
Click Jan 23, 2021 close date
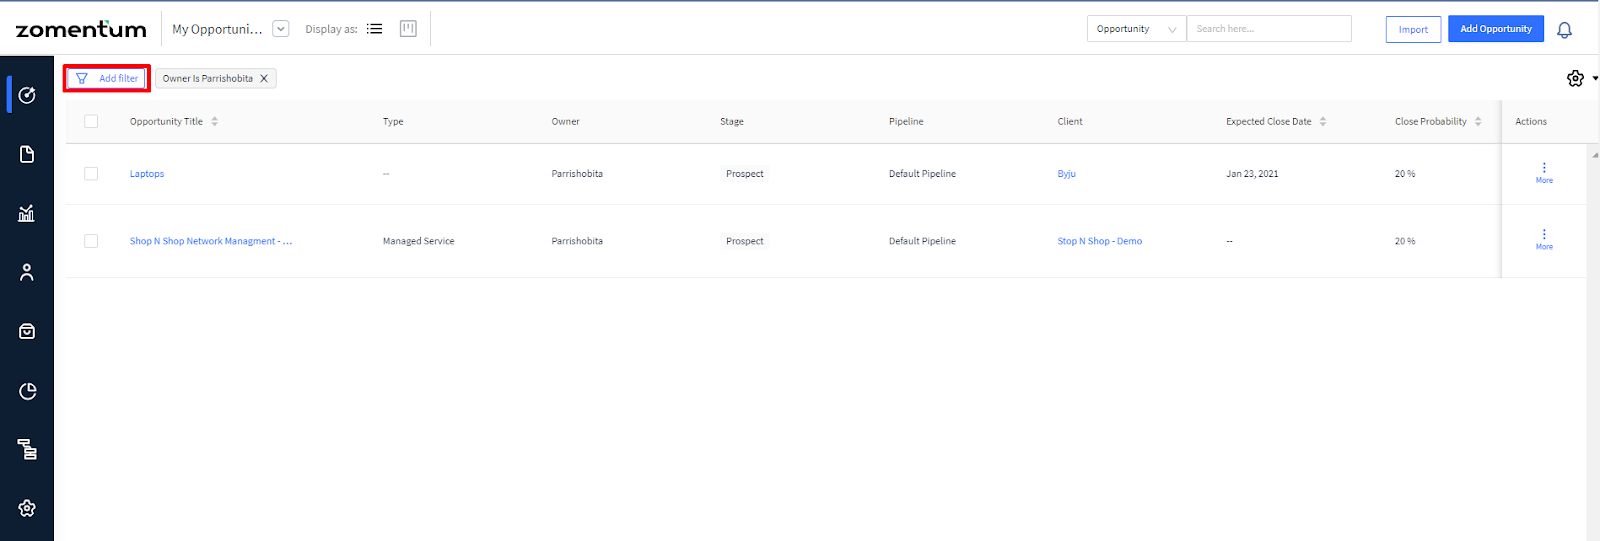(1252, 174)
